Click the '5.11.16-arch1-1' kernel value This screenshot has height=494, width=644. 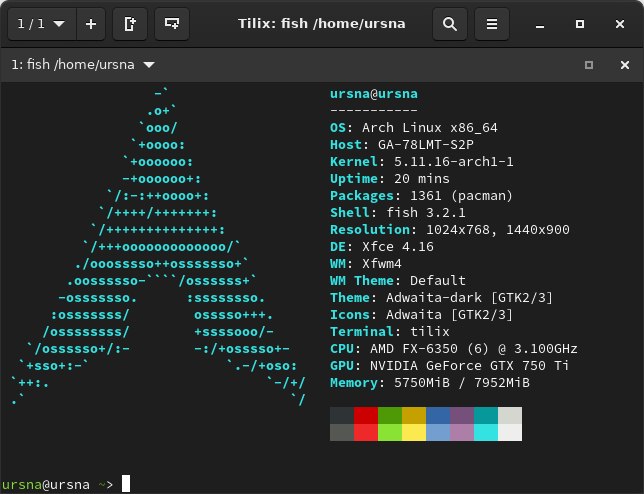453,162
